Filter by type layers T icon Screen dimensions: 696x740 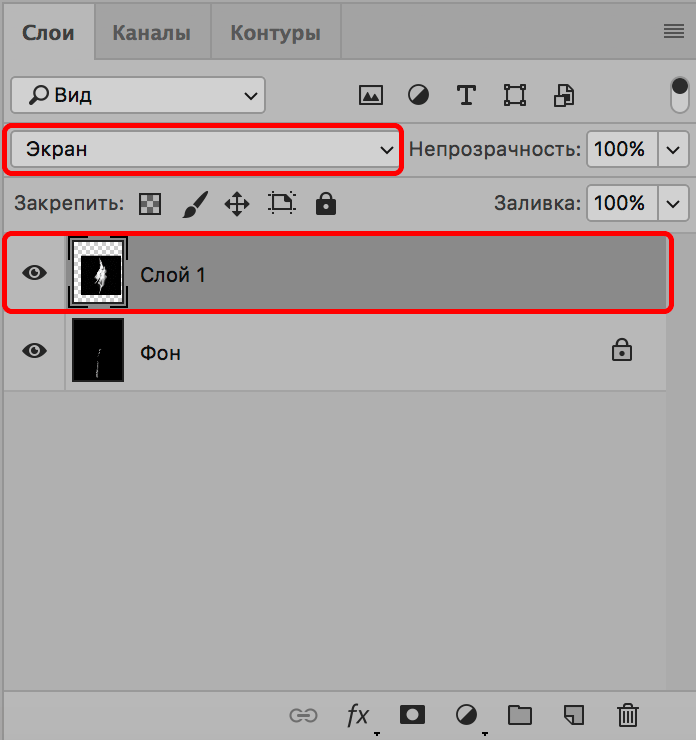coord(466,95)
